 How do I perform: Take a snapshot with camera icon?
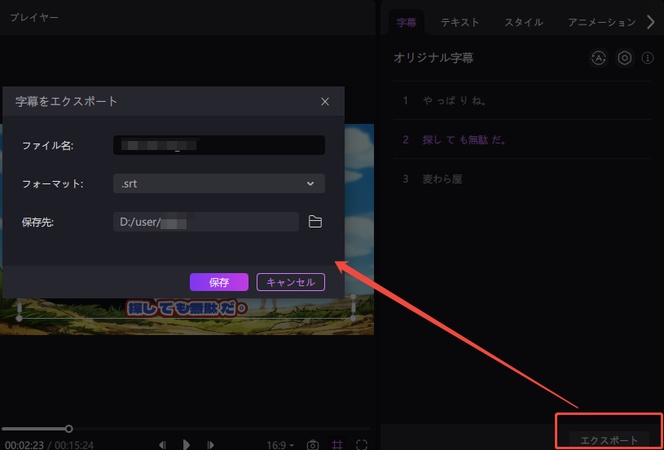click(x=313, y=445)
